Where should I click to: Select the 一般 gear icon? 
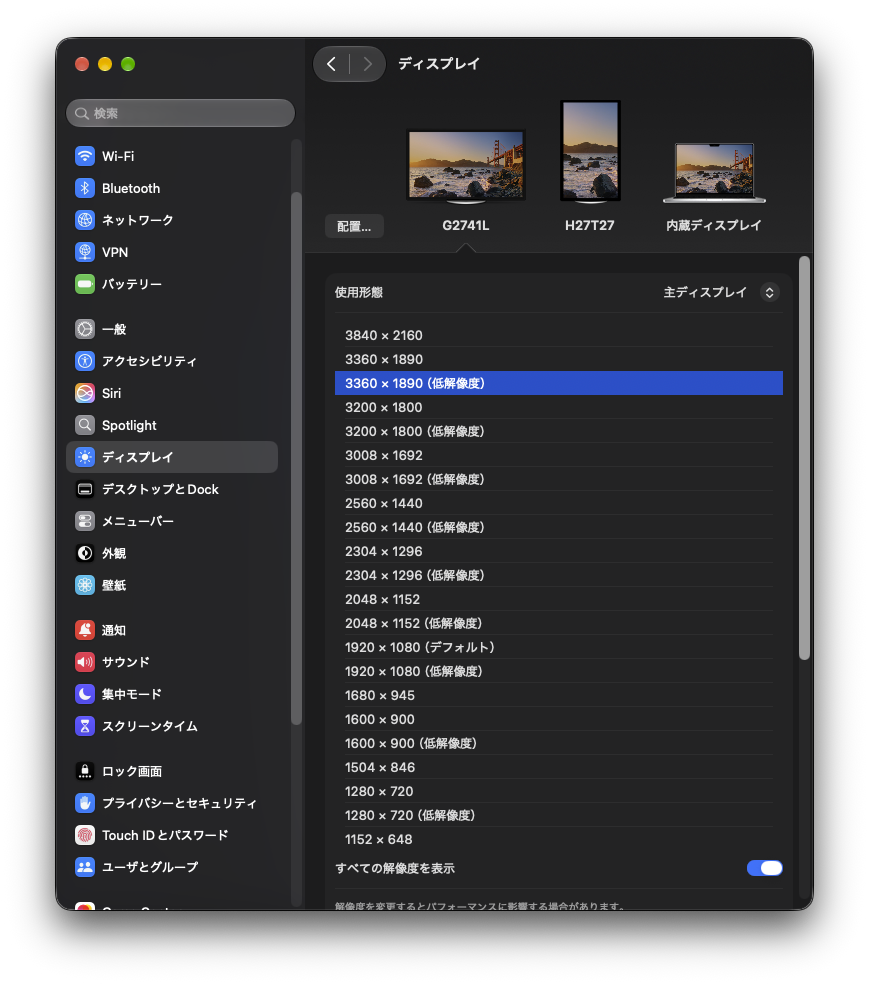coord(85,329)
